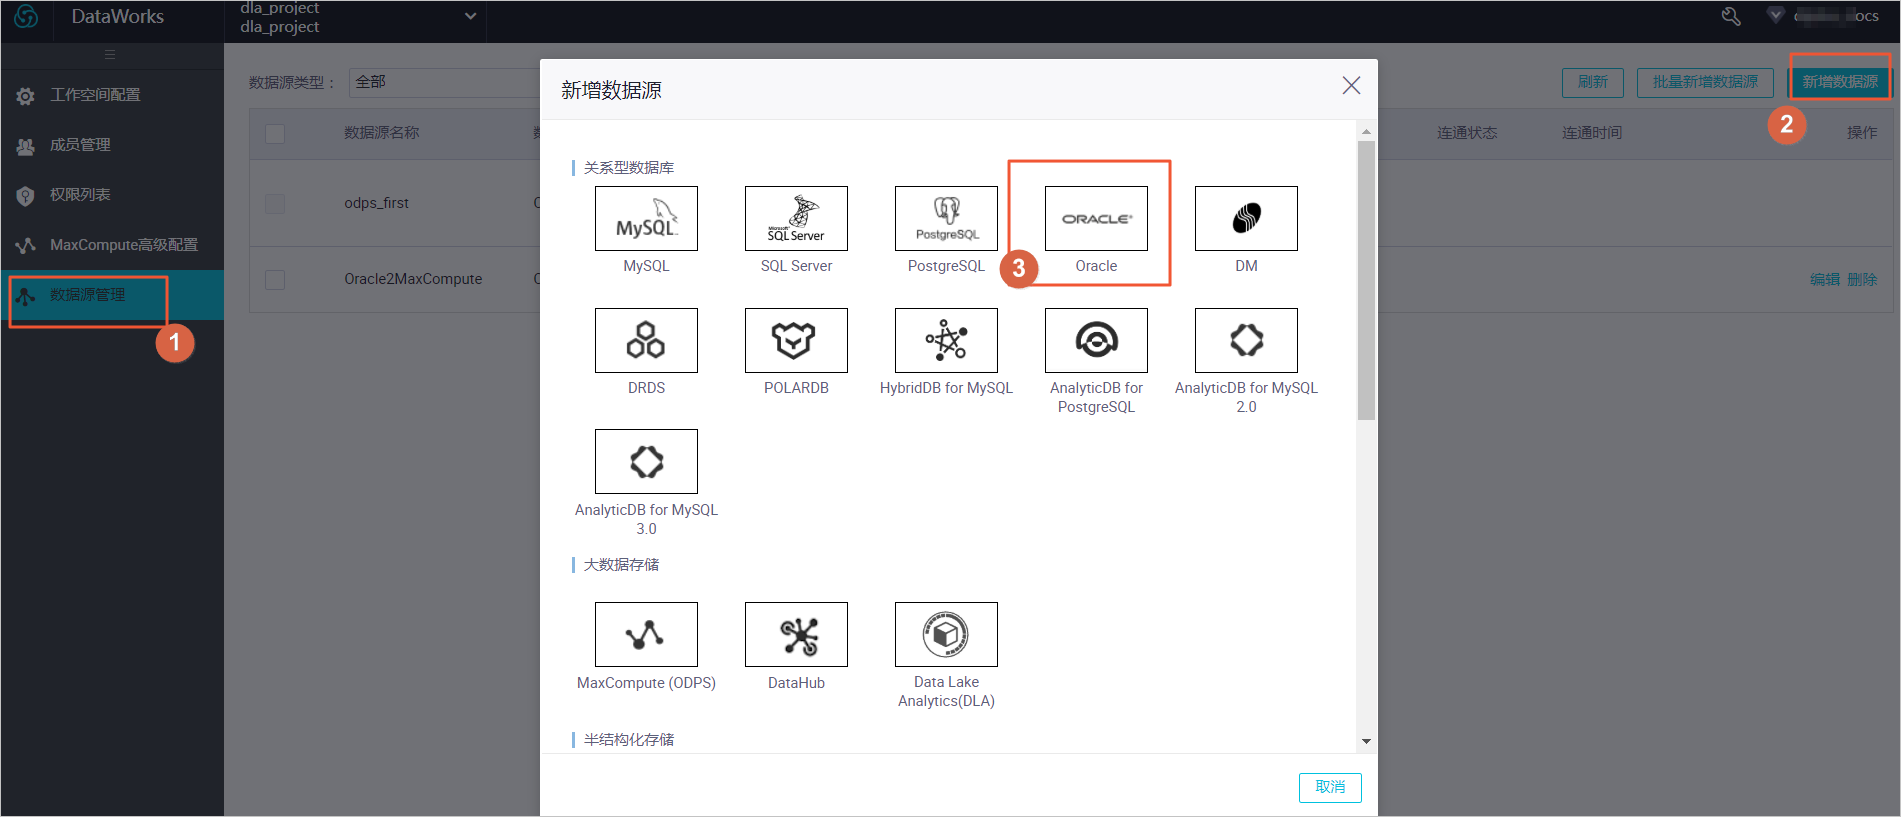
Task: Select the POLARDB data source icon
Action: pos(796,340)
